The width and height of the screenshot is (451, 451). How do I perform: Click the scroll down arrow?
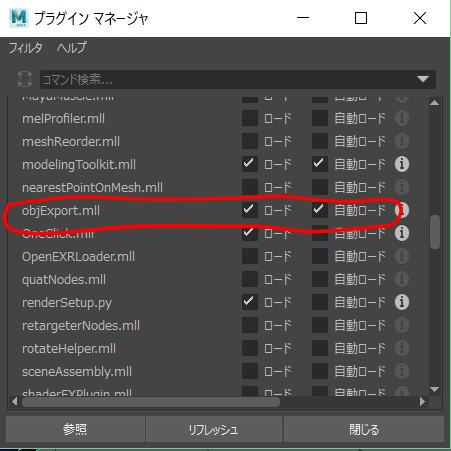pos(434,389)
